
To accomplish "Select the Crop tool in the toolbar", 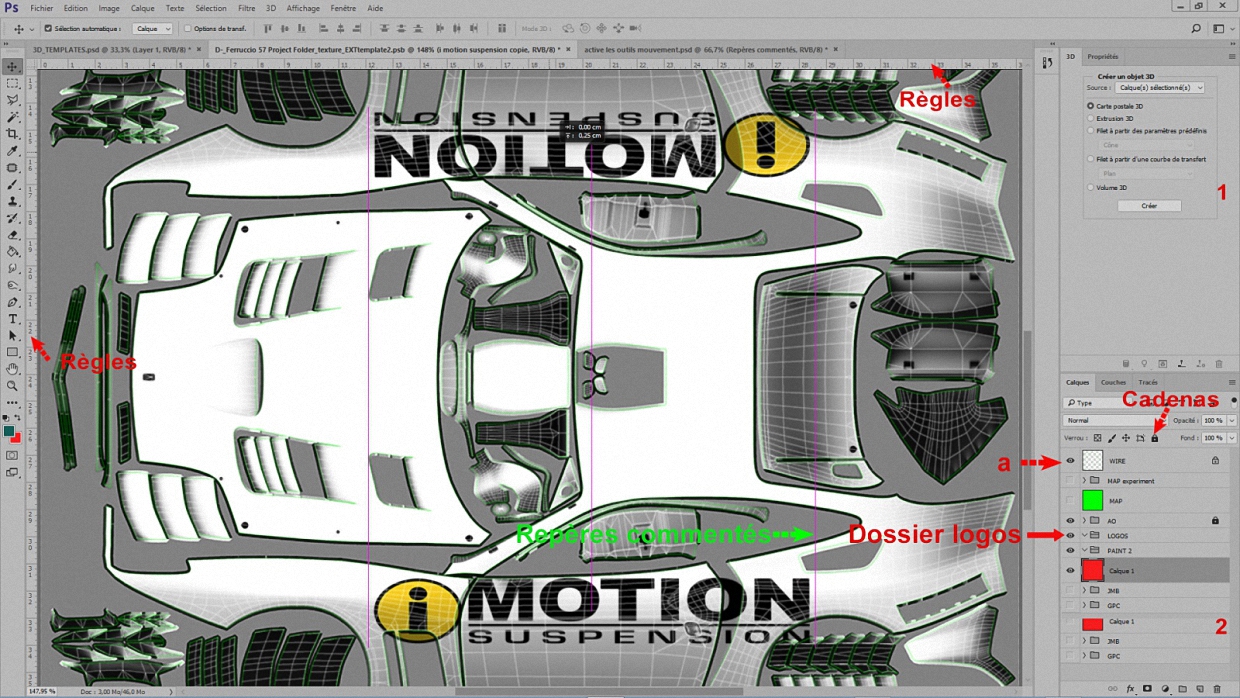I will pos(13,134).
